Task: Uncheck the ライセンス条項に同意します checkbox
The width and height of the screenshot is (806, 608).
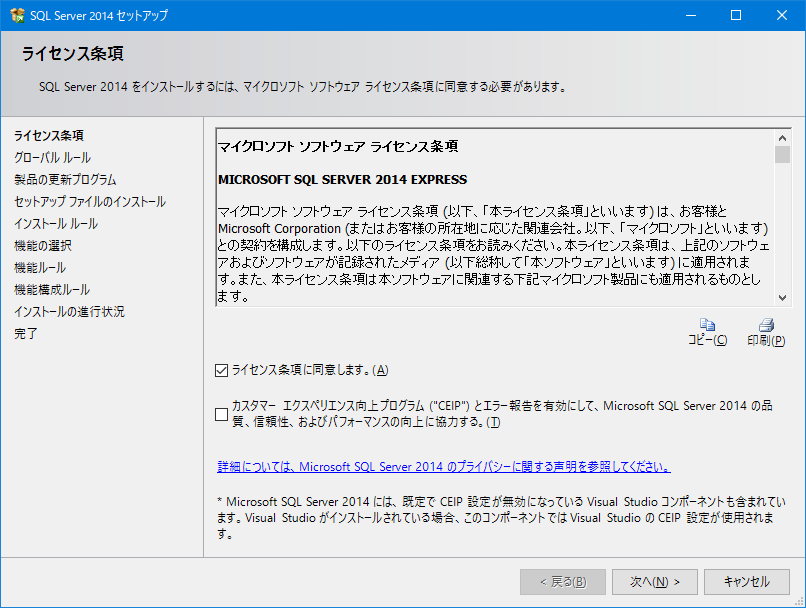Action: tap(222, 370)
